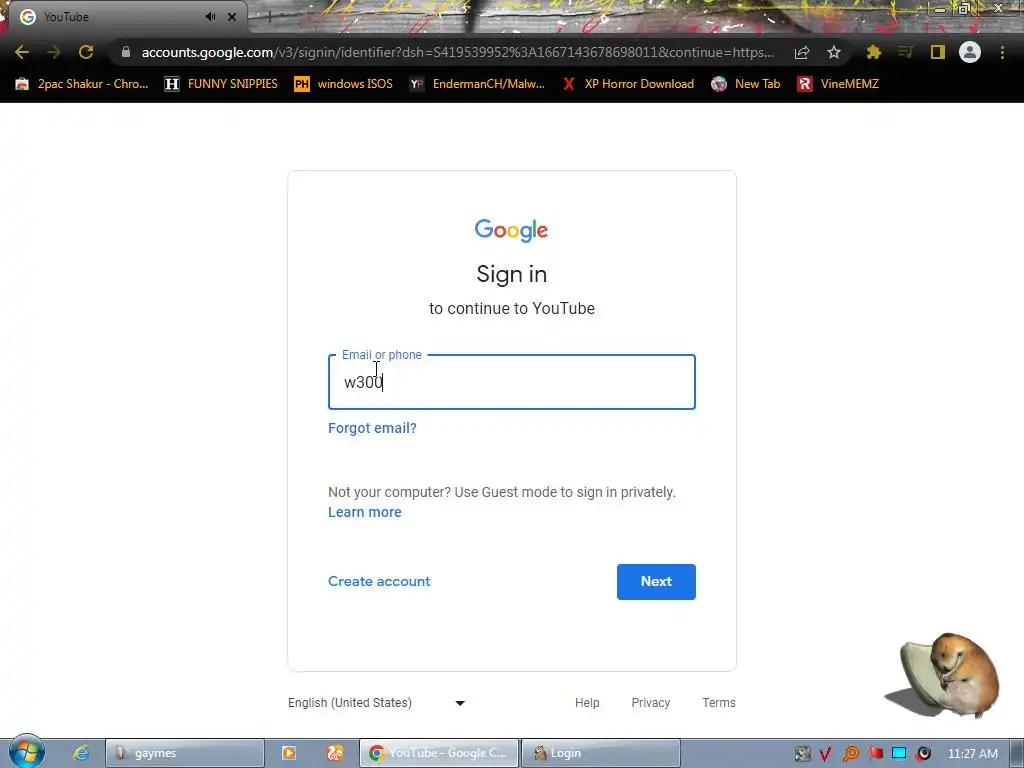Viewport: 1024px width, 768px height.
Task: Reload the sign-in page
Action: (x=86, y=52)
